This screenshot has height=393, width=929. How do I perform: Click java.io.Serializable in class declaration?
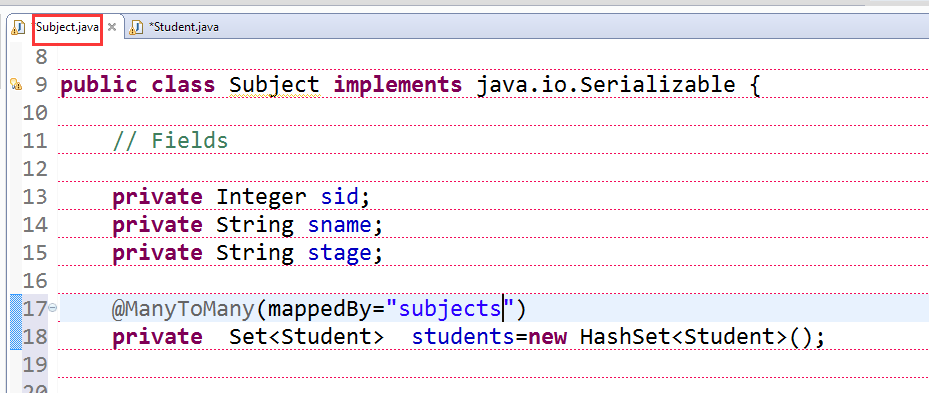point(606,85)
